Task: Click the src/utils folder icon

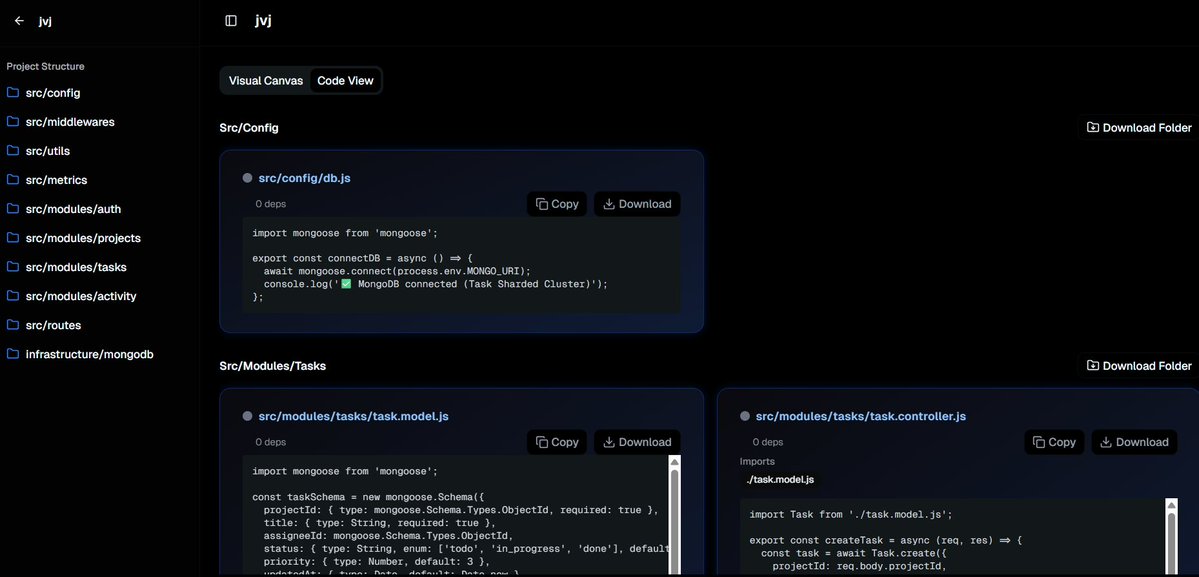Action: click(x=13, y=151)
